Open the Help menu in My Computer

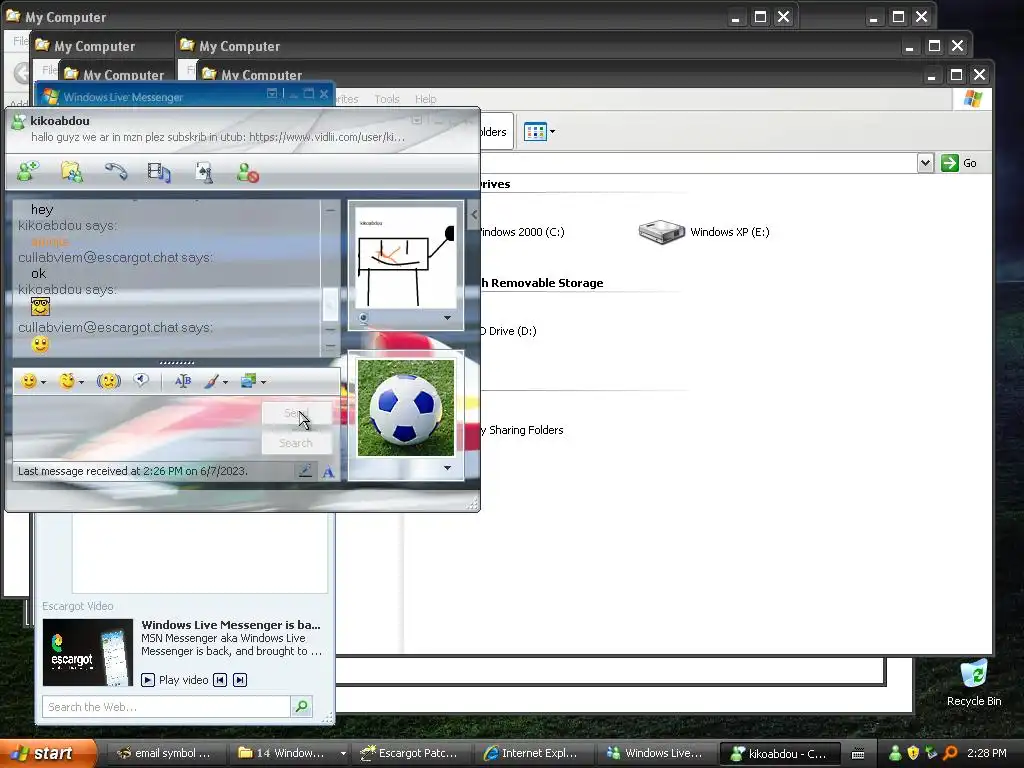click(425, 99)
